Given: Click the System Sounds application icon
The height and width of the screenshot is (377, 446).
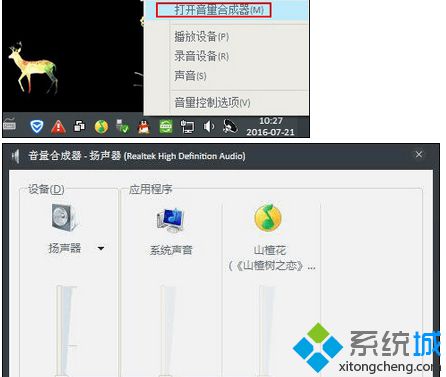Looking at the screenshot, I should 170,220.
